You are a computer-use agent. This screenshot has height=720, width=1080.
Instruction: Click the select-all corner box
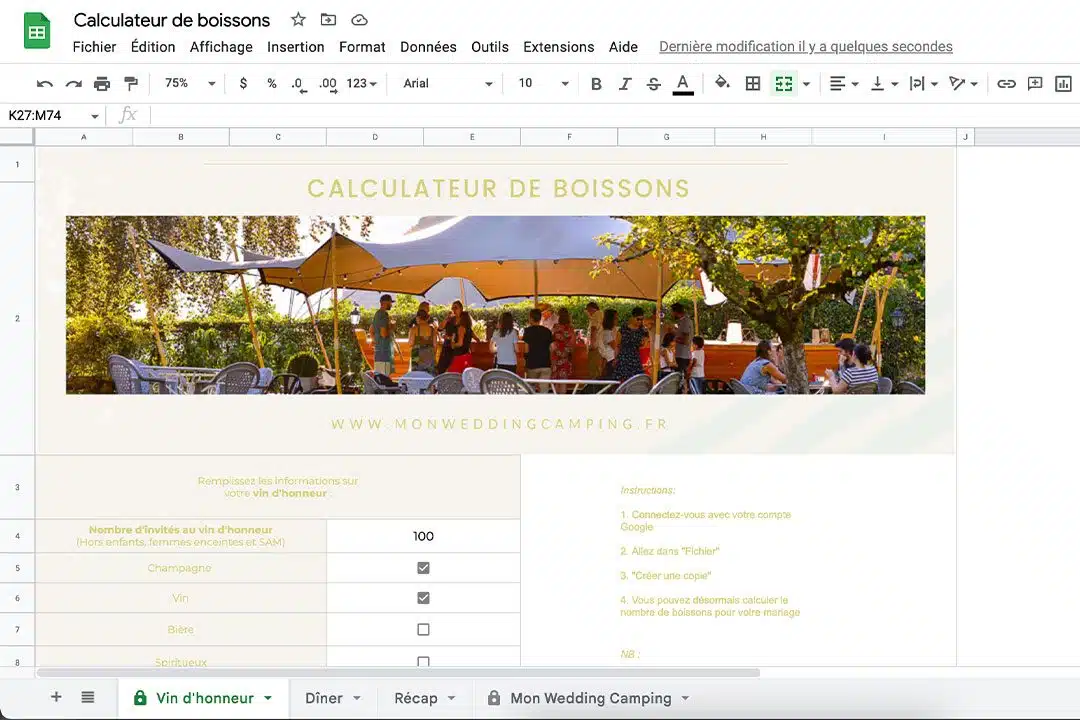pos(17,137)
